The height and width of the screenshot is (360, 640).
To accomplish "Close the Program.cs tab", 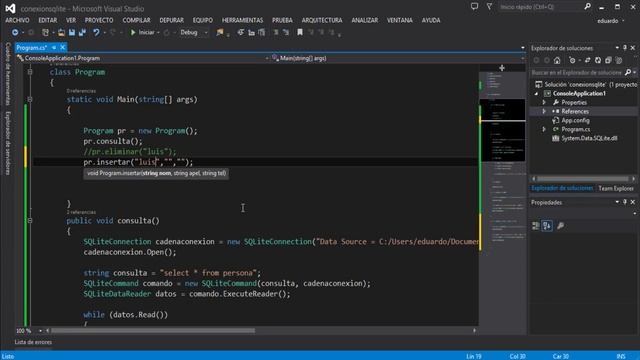I will [x=63, y=48].
